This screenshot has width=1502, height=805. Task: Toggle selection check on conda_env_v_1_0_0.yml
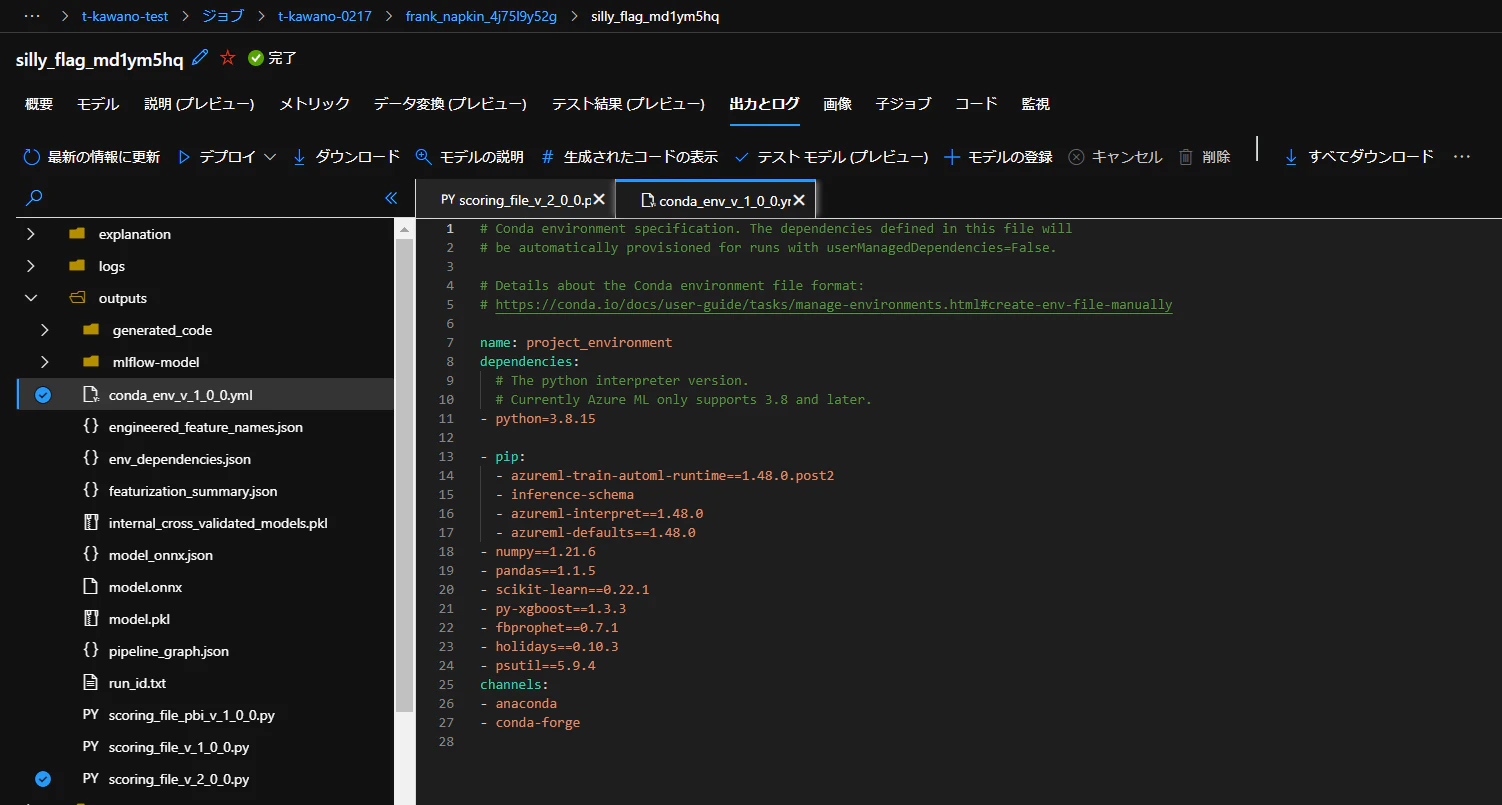43,395
